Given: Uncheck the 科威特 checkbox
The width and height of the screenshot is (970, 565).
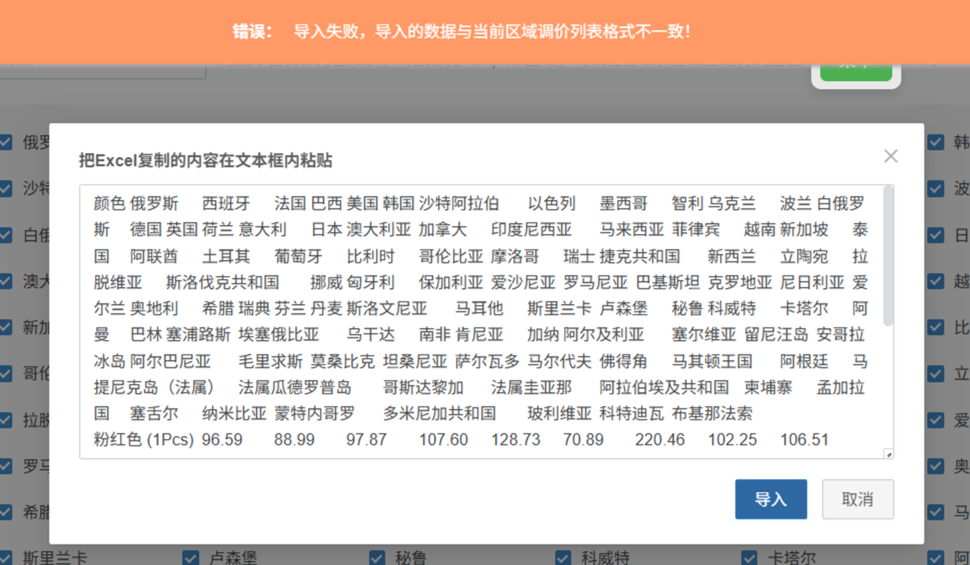Looking at the screenshot, I should coord(563,557).
